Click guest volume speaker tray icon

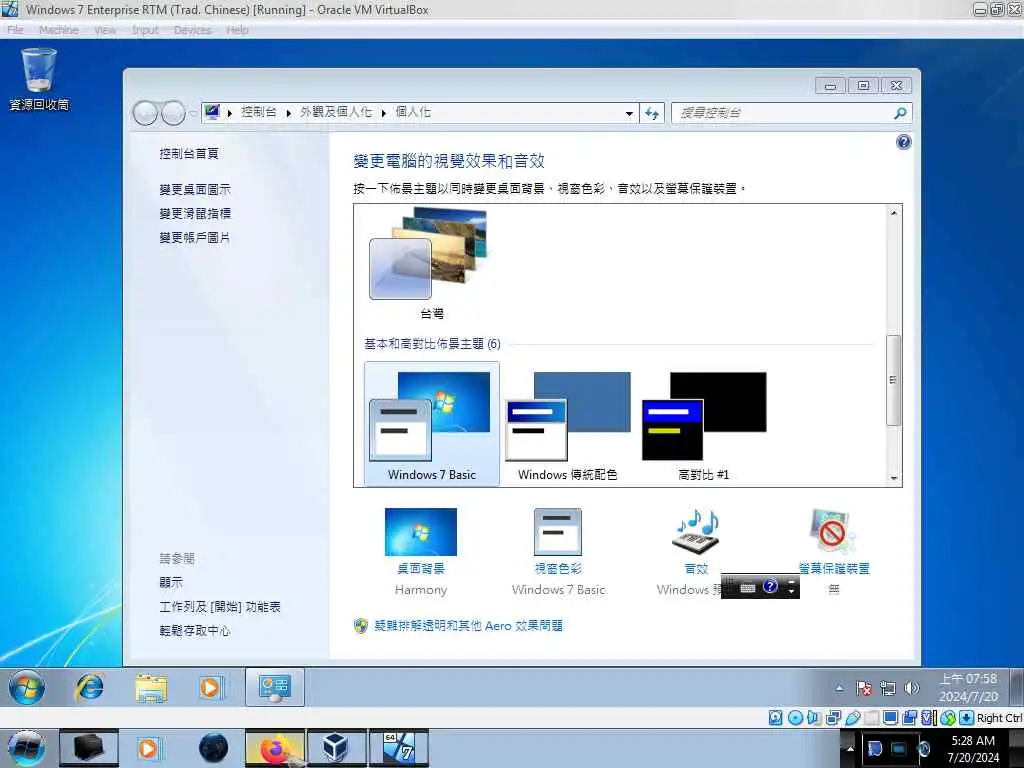[912, 688]
